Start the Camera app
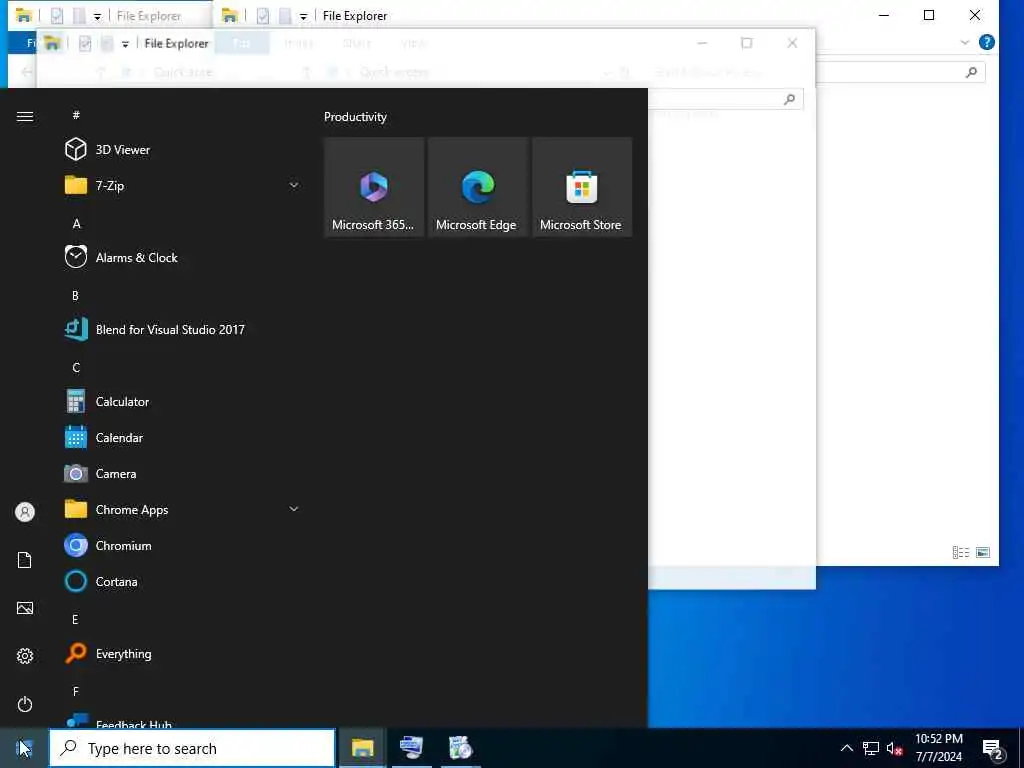This screenshot has width=1024, height=768. 184,473
